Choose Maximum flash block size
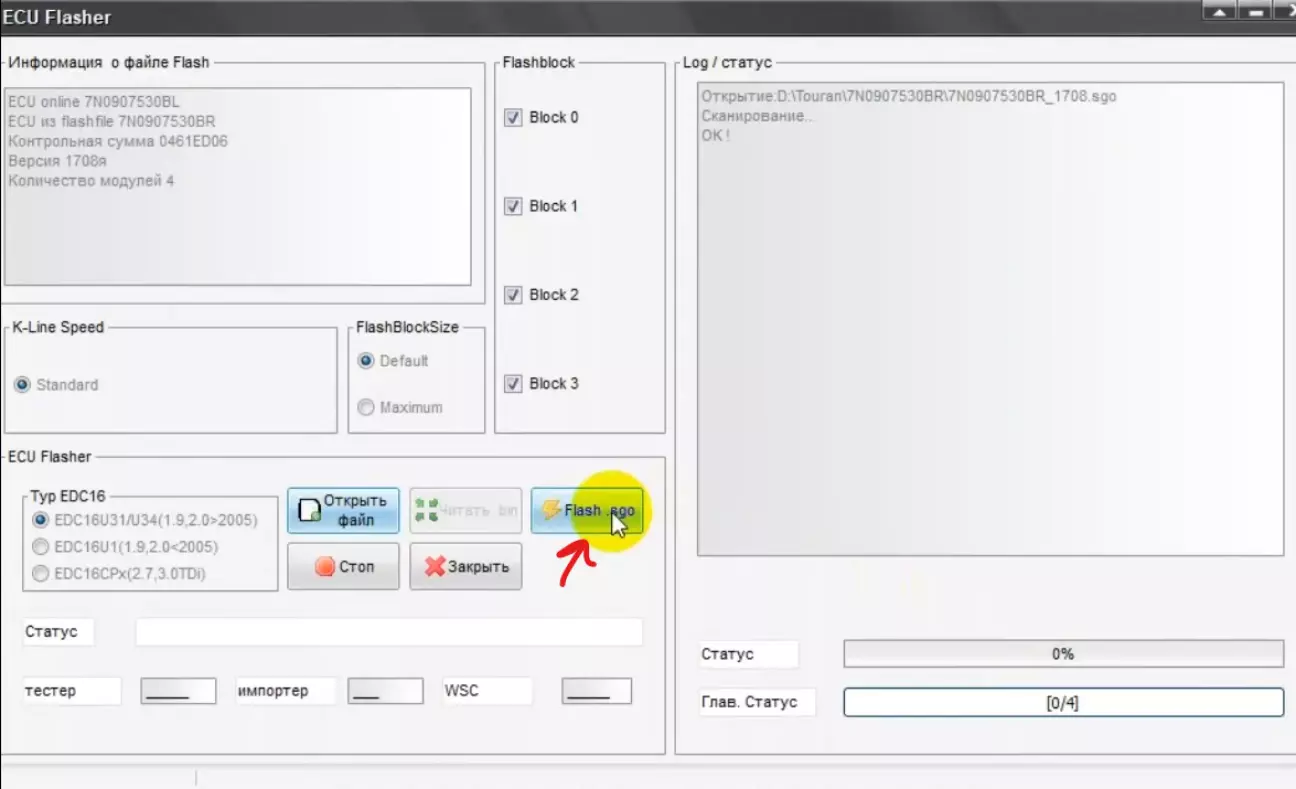The height and width of the screenshot is (789, 1296). coord(366,408)
